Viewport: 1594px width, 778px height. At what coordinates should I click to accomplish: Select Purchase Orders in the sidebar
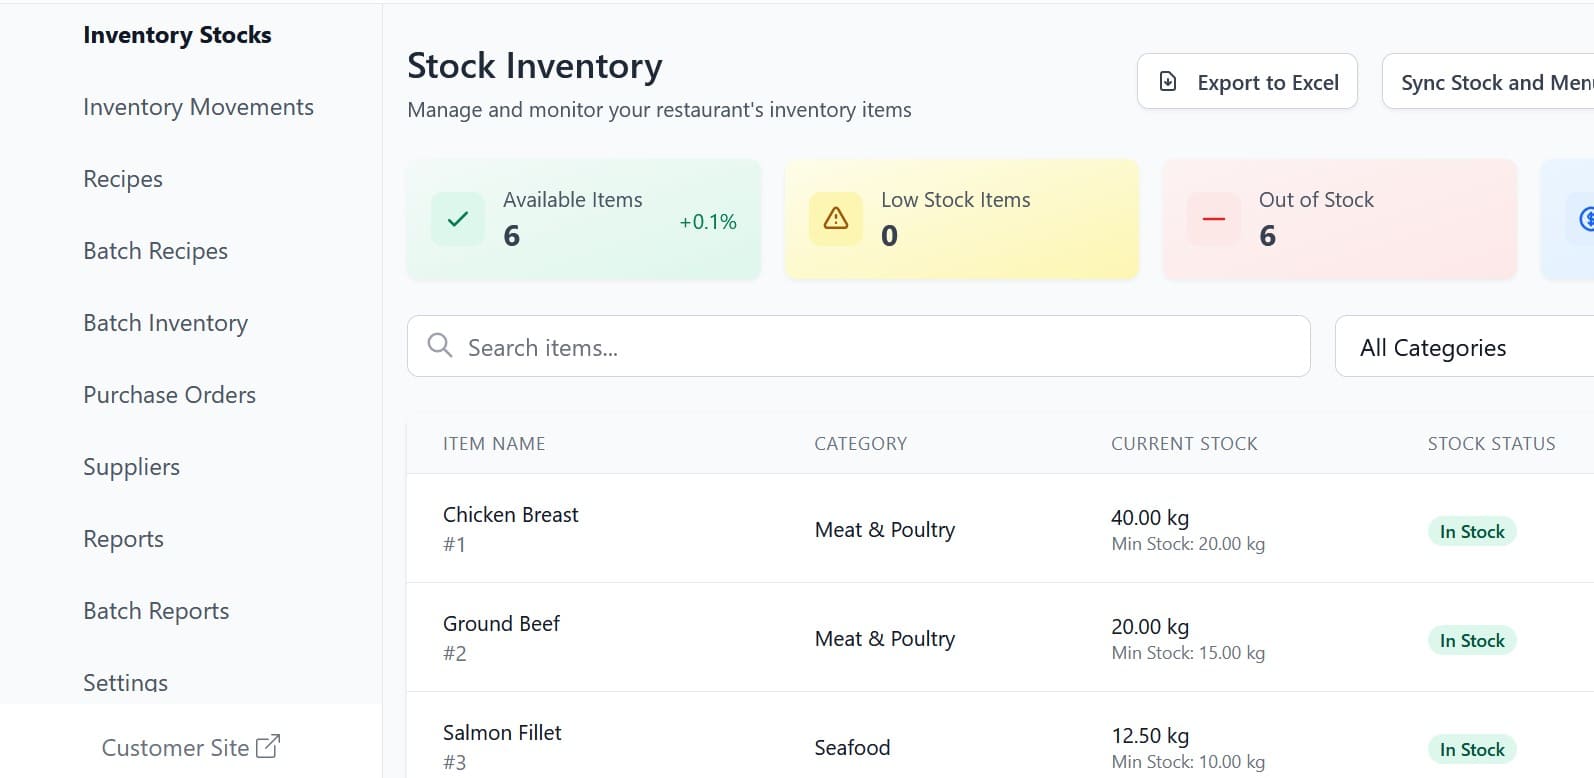point(169,395)
